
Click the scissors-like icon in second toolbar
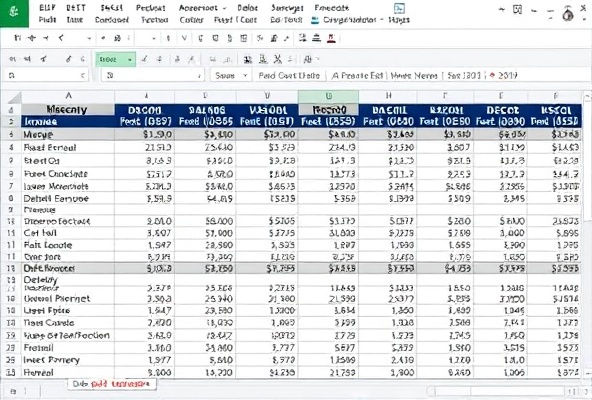pyautogui.click(x=278, y=59)
